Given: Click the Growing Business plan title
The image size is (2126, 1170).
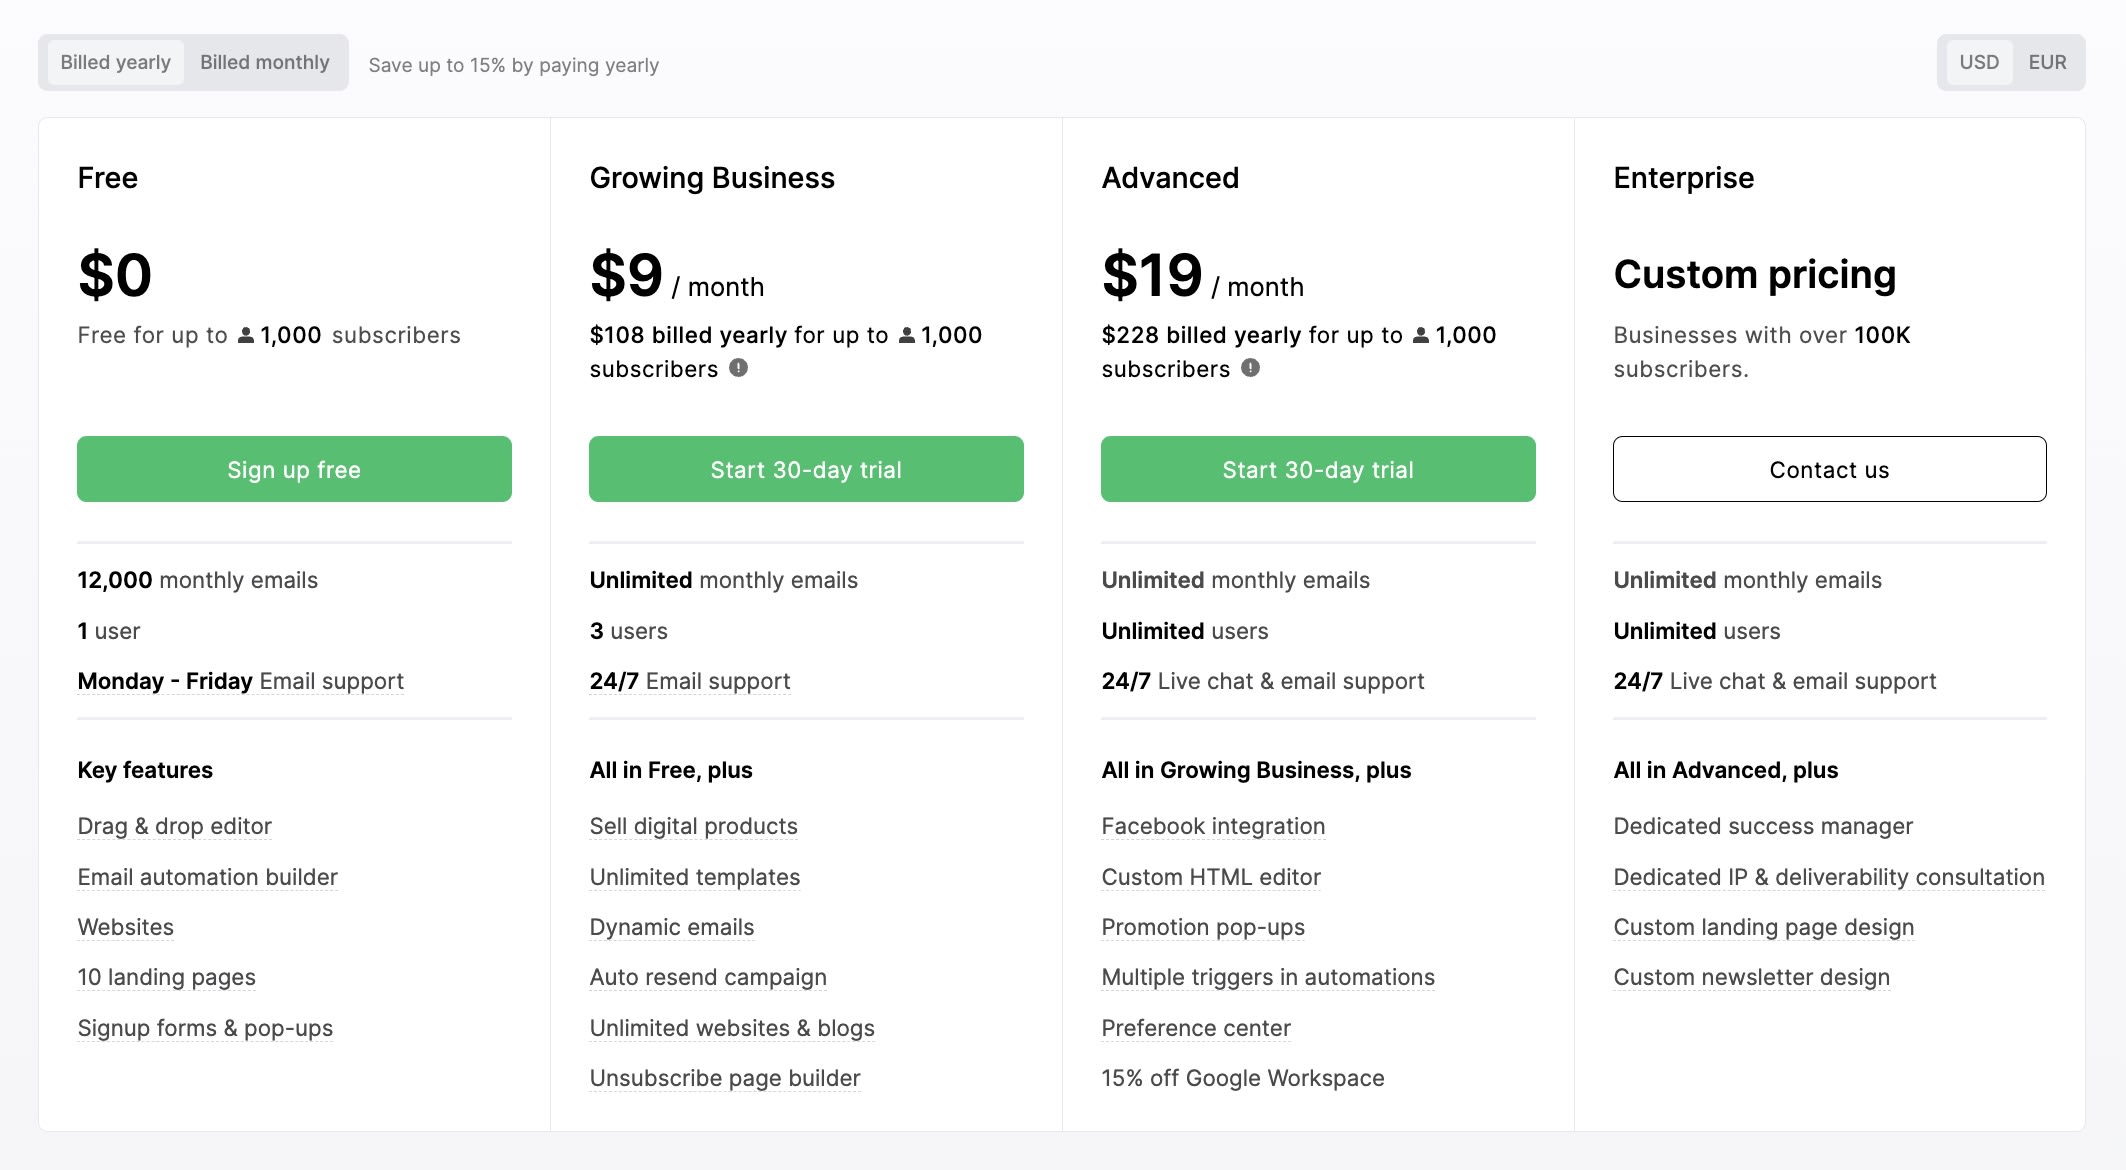Looking at the screenshot, I should [712, 178].
